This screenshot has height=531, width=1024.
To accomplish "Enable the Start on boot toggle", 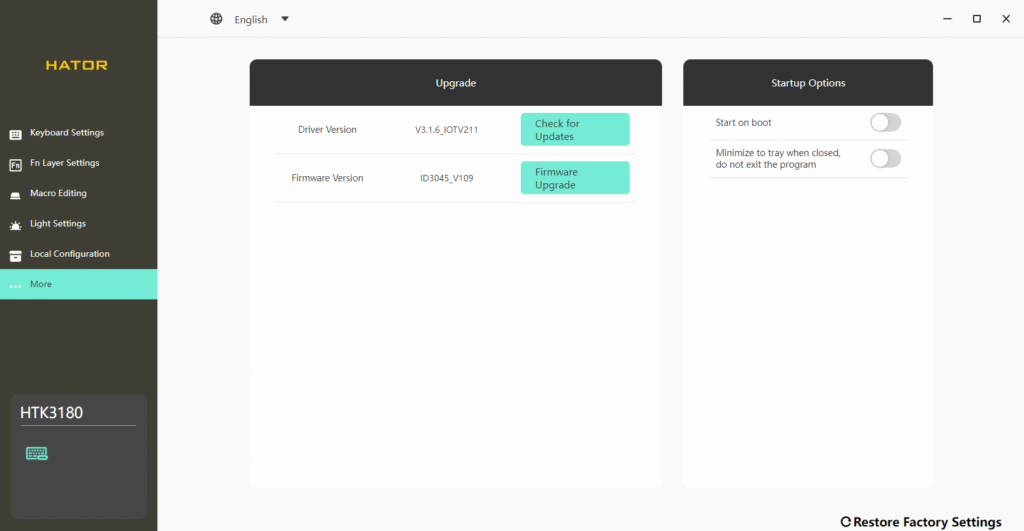I will point(885,122).
